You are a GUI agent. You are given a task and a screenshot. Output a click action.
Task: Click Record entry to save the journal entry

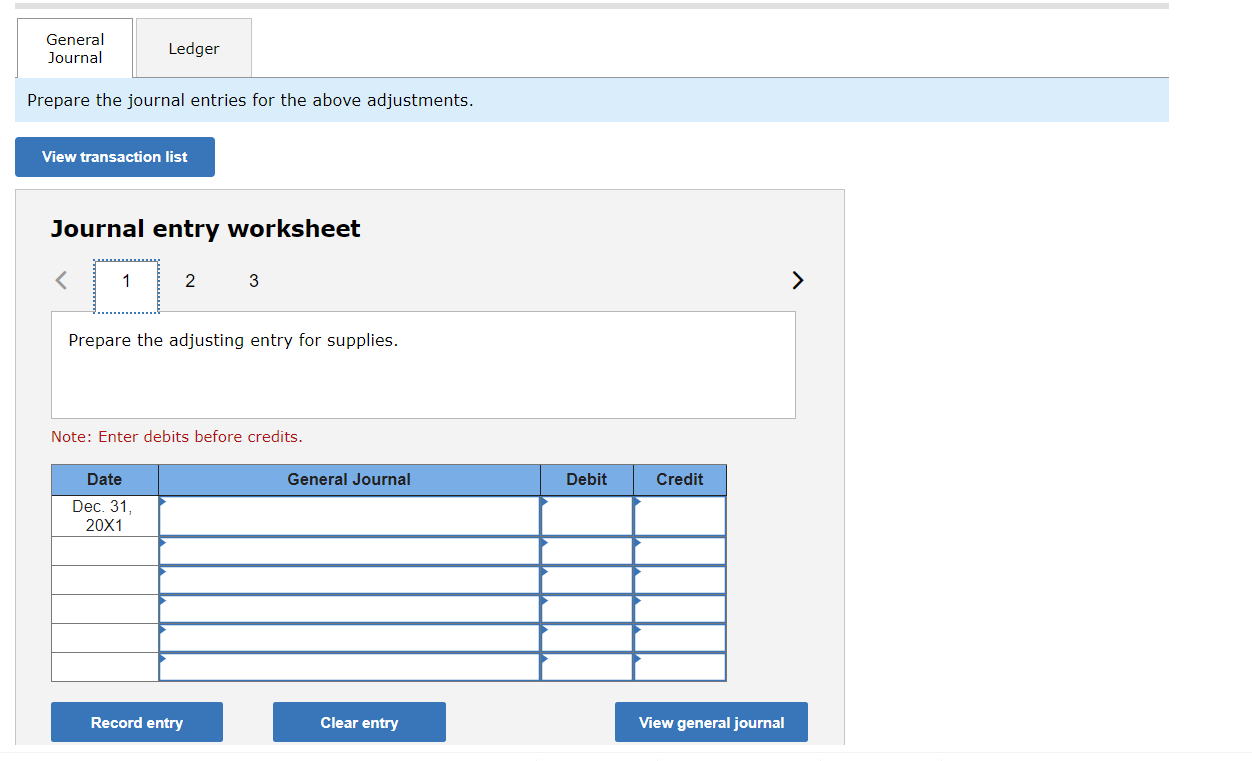coord(136,721)
